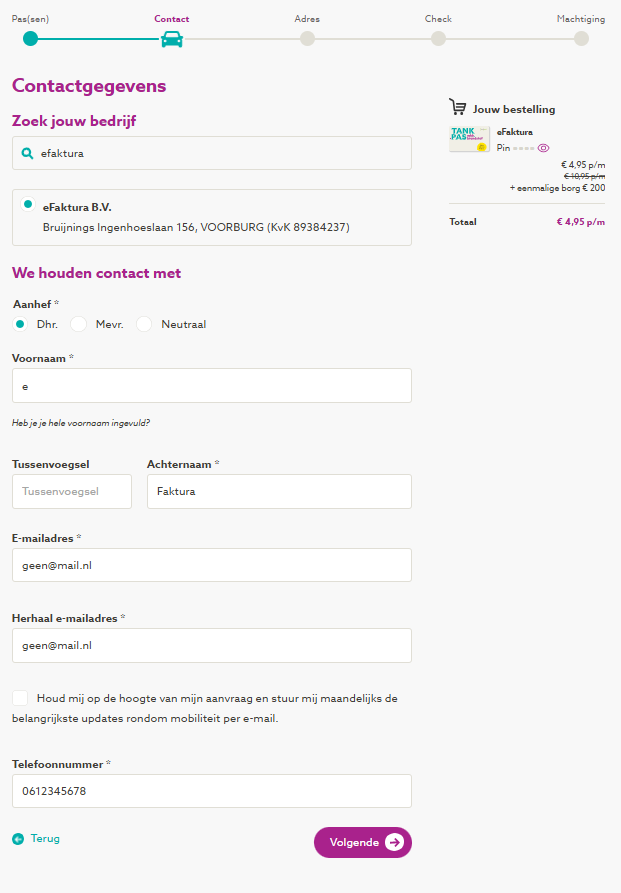Viewport: 621px width, 893px height.
Task: Click the car icon on the Contact step
Action: coord(172,39)
